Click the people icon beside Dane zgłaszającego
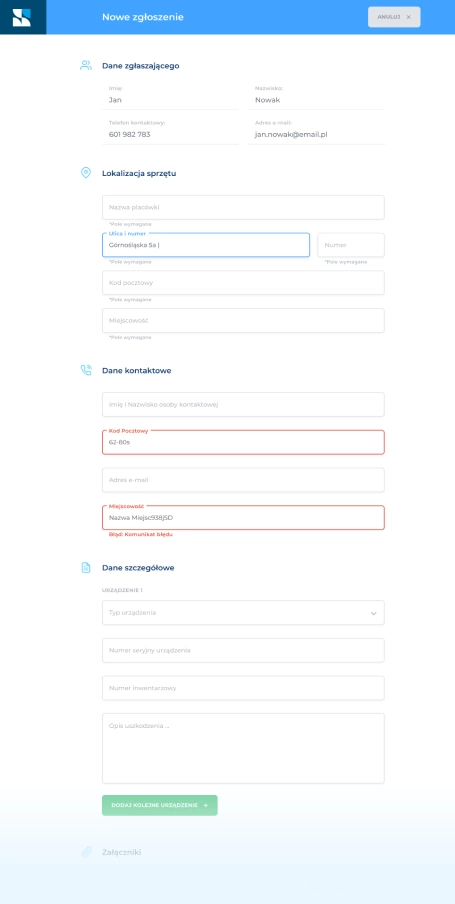This screenshot has height=904, width=455. 86,65
